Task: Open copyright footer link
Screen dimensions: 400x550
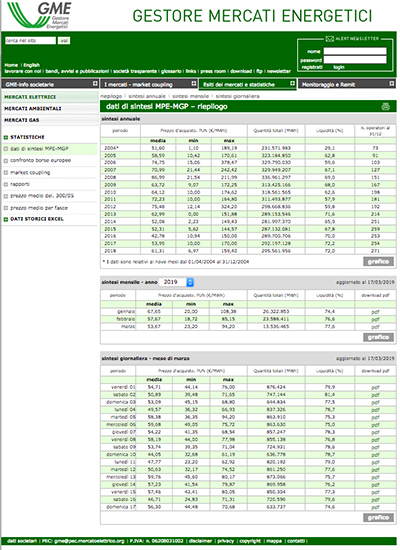Action: coord(250,541)
